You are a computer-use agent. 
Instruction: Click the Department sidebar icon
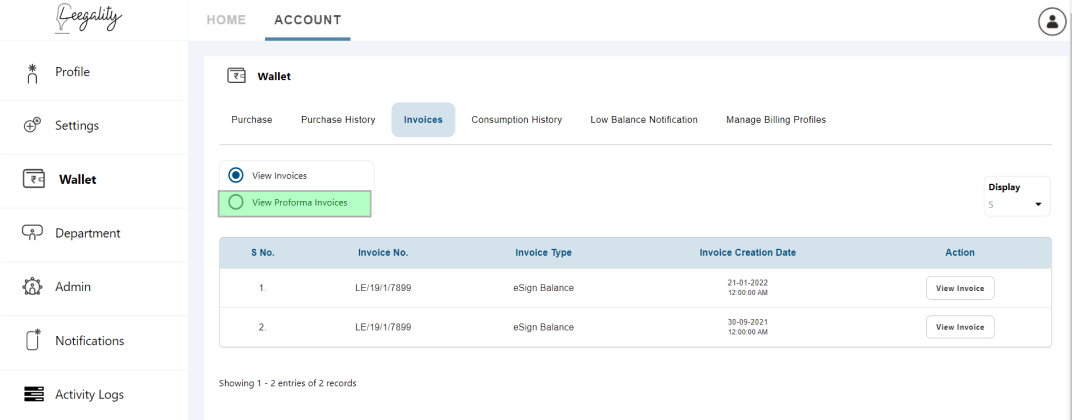pos(33,233)
